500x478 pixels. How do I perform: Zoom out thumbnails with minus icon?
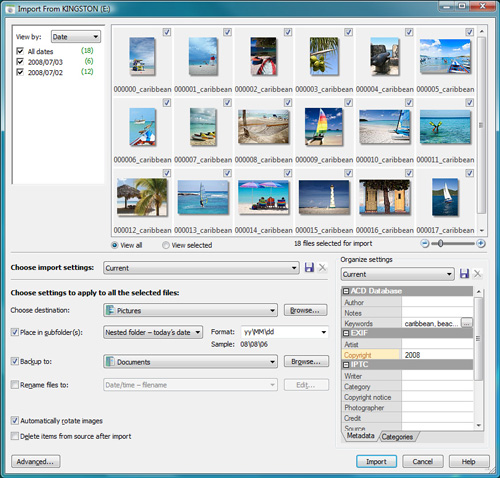424,244
